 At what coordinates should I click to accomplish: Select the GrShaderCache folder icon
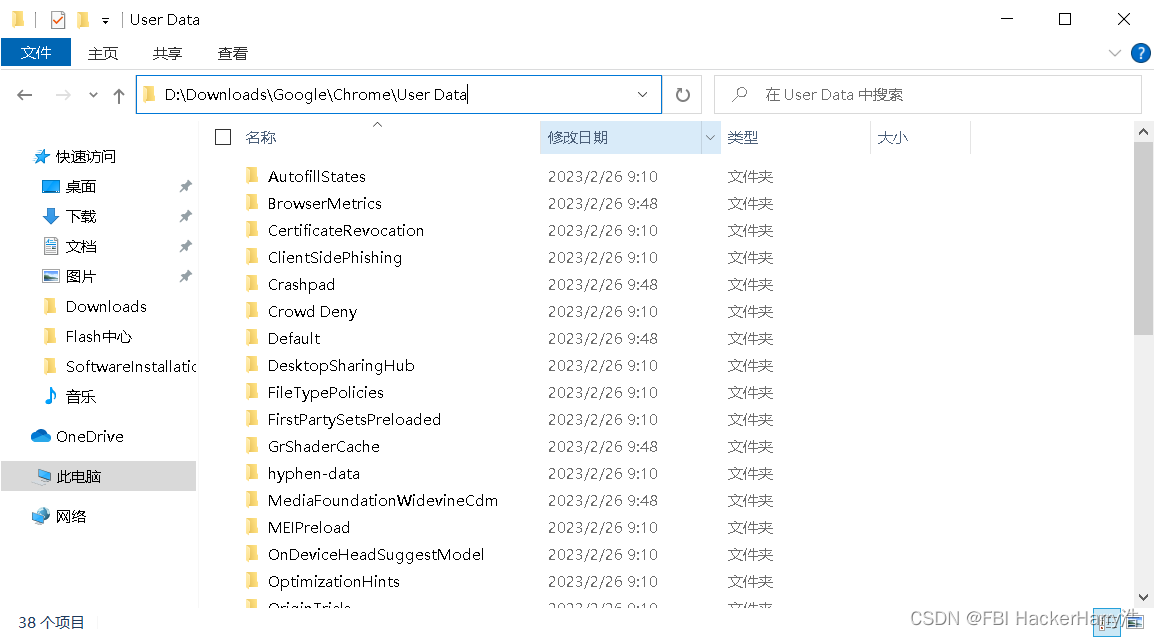(252, 446)
